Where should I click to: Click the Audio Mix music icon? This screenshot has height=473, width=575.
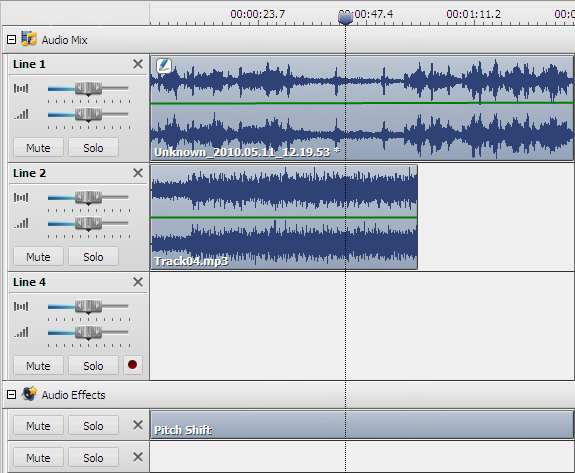[x=29, y=38]
